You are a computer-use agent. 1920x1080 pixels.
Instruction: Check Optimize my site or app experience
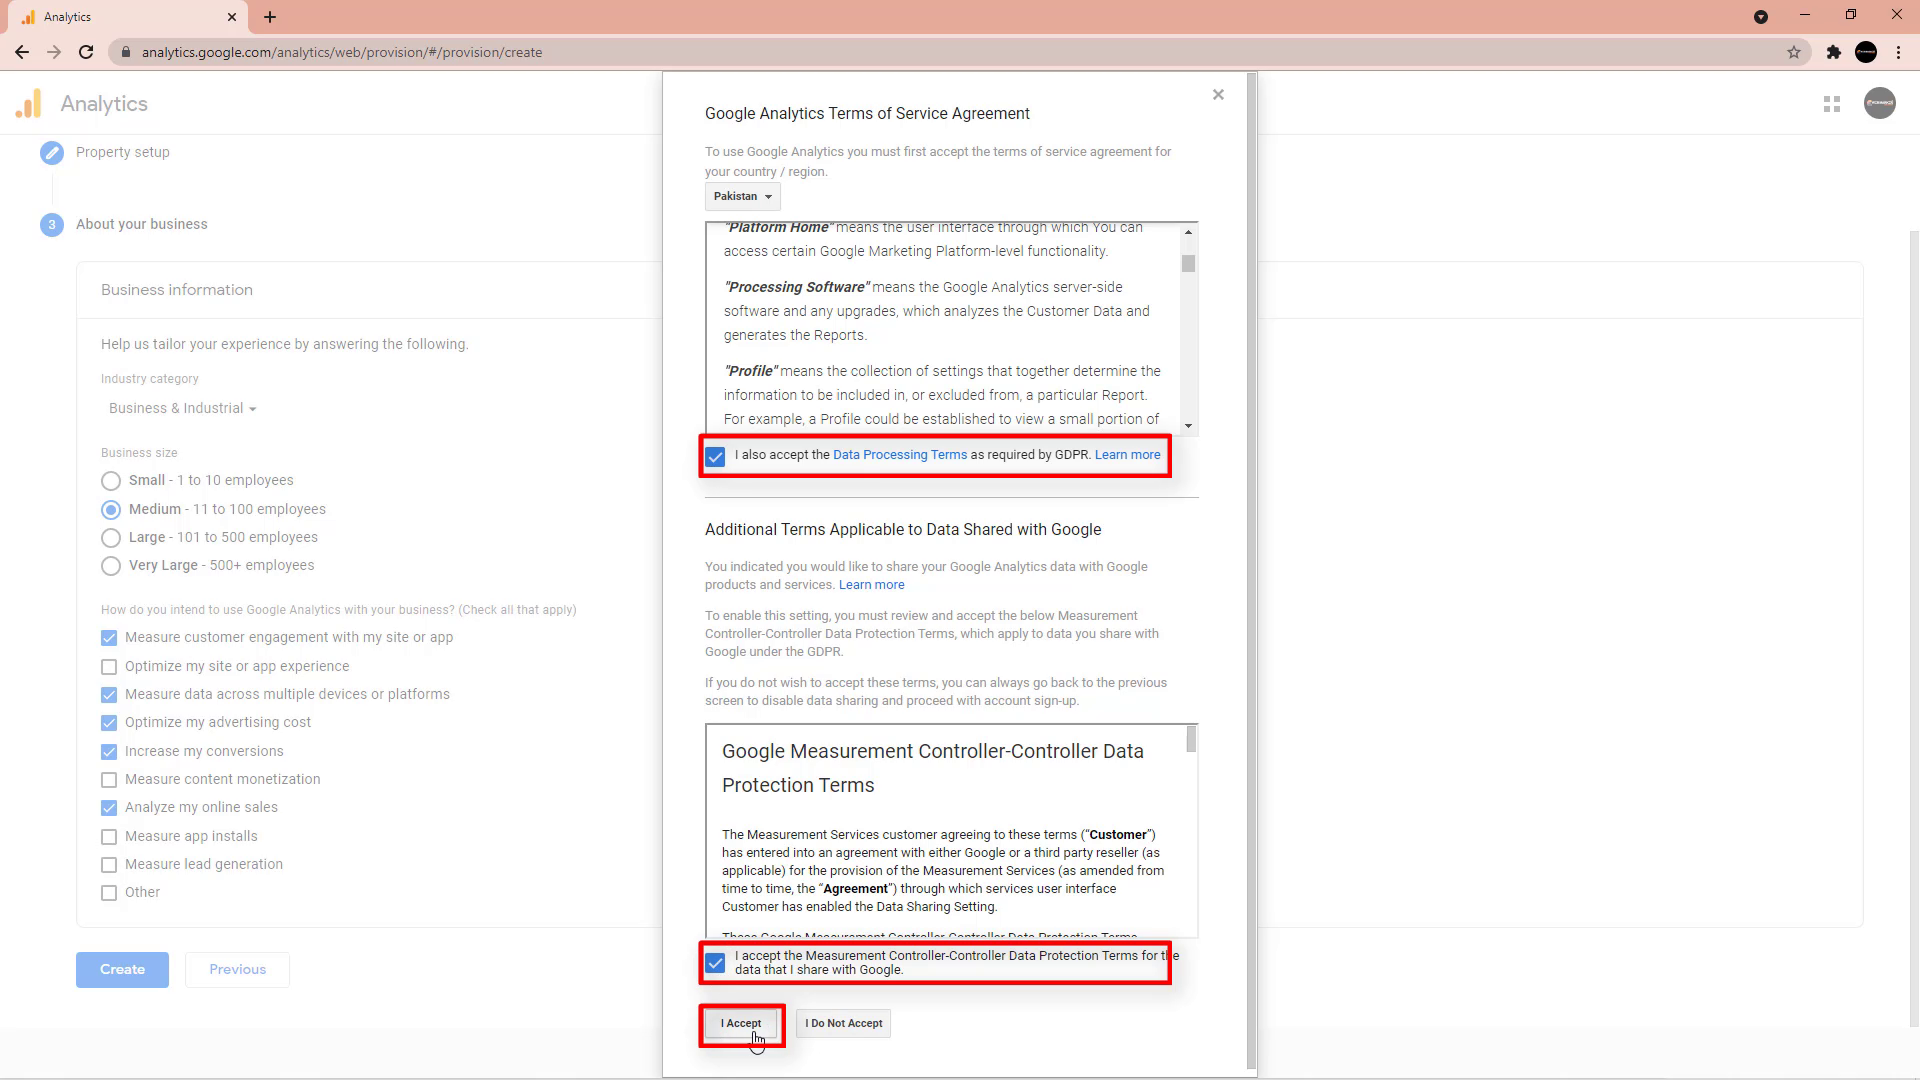click(x=109, y=667)
